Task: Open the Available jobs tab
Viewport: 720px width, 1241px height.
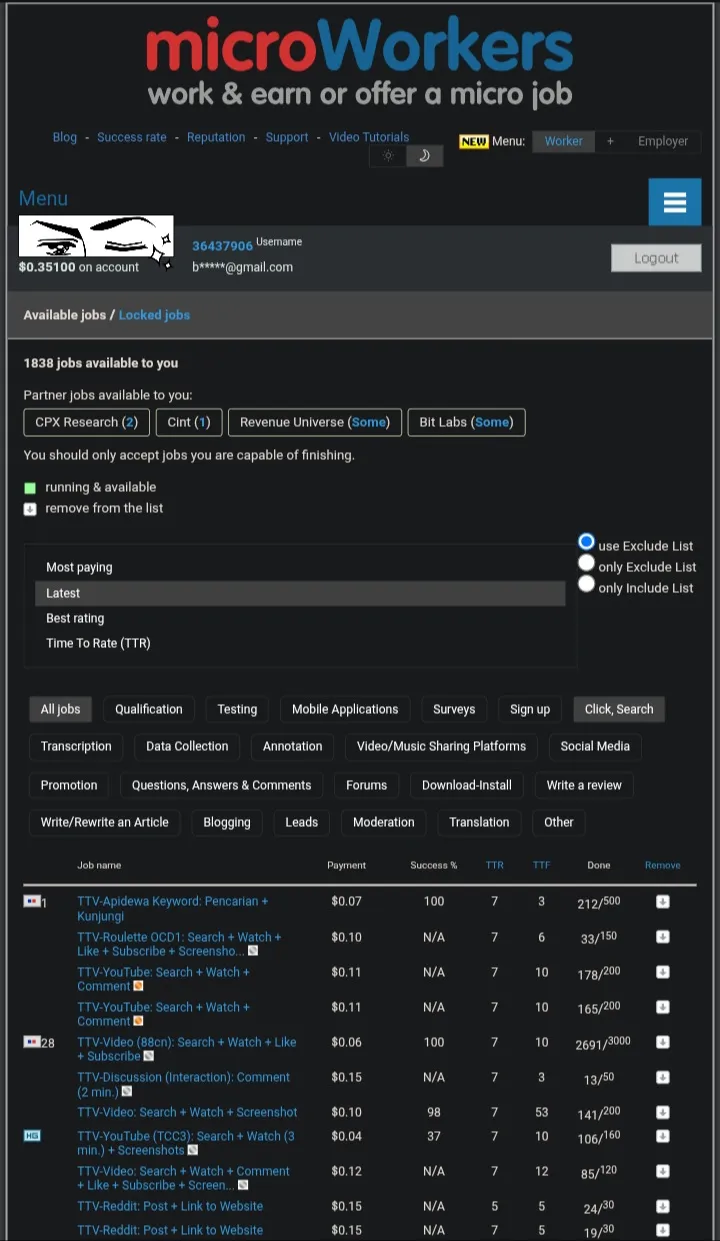Action: [x=65, y=315]
